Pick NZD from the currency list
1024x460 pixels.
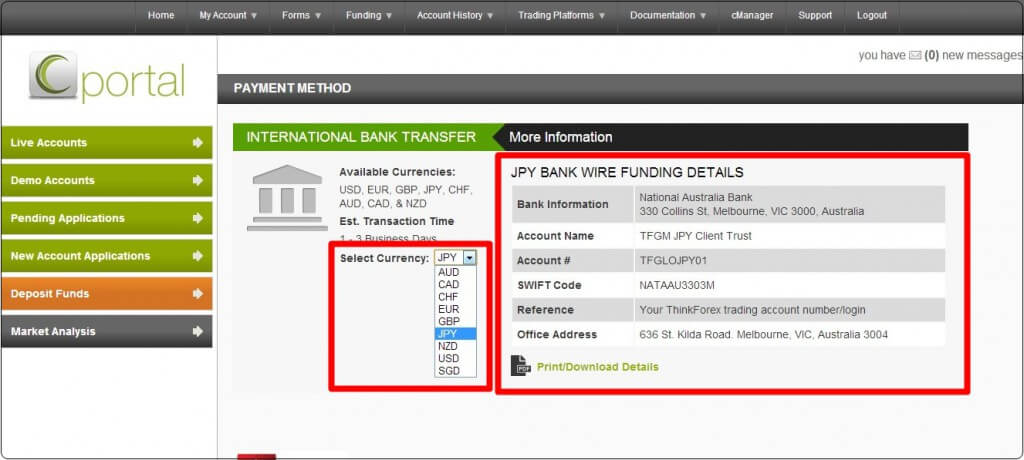coord(456,346)
